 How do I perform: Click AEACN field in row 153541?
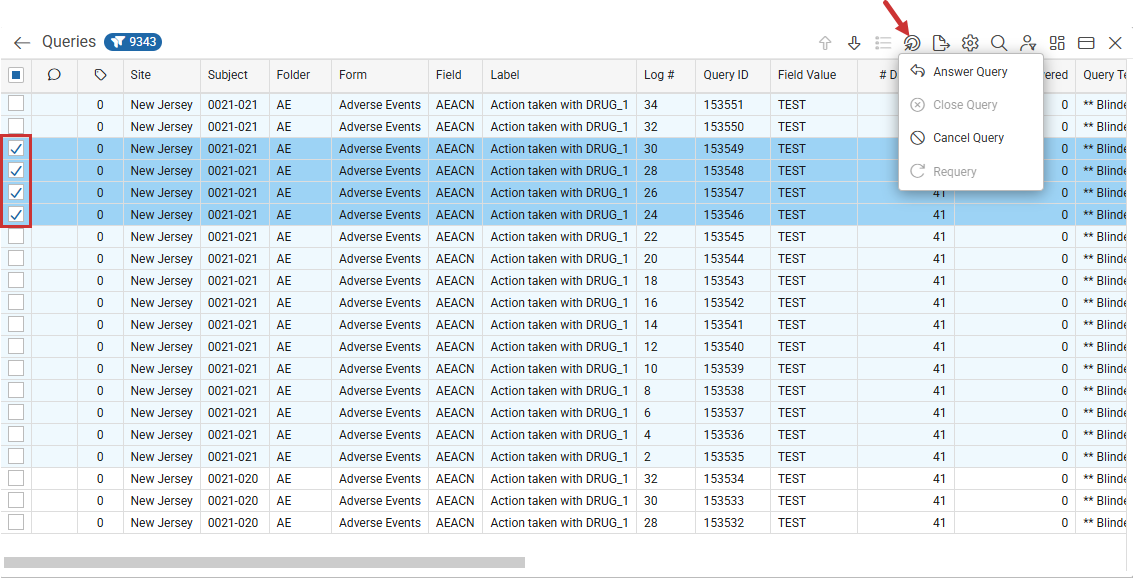point(455,324)
